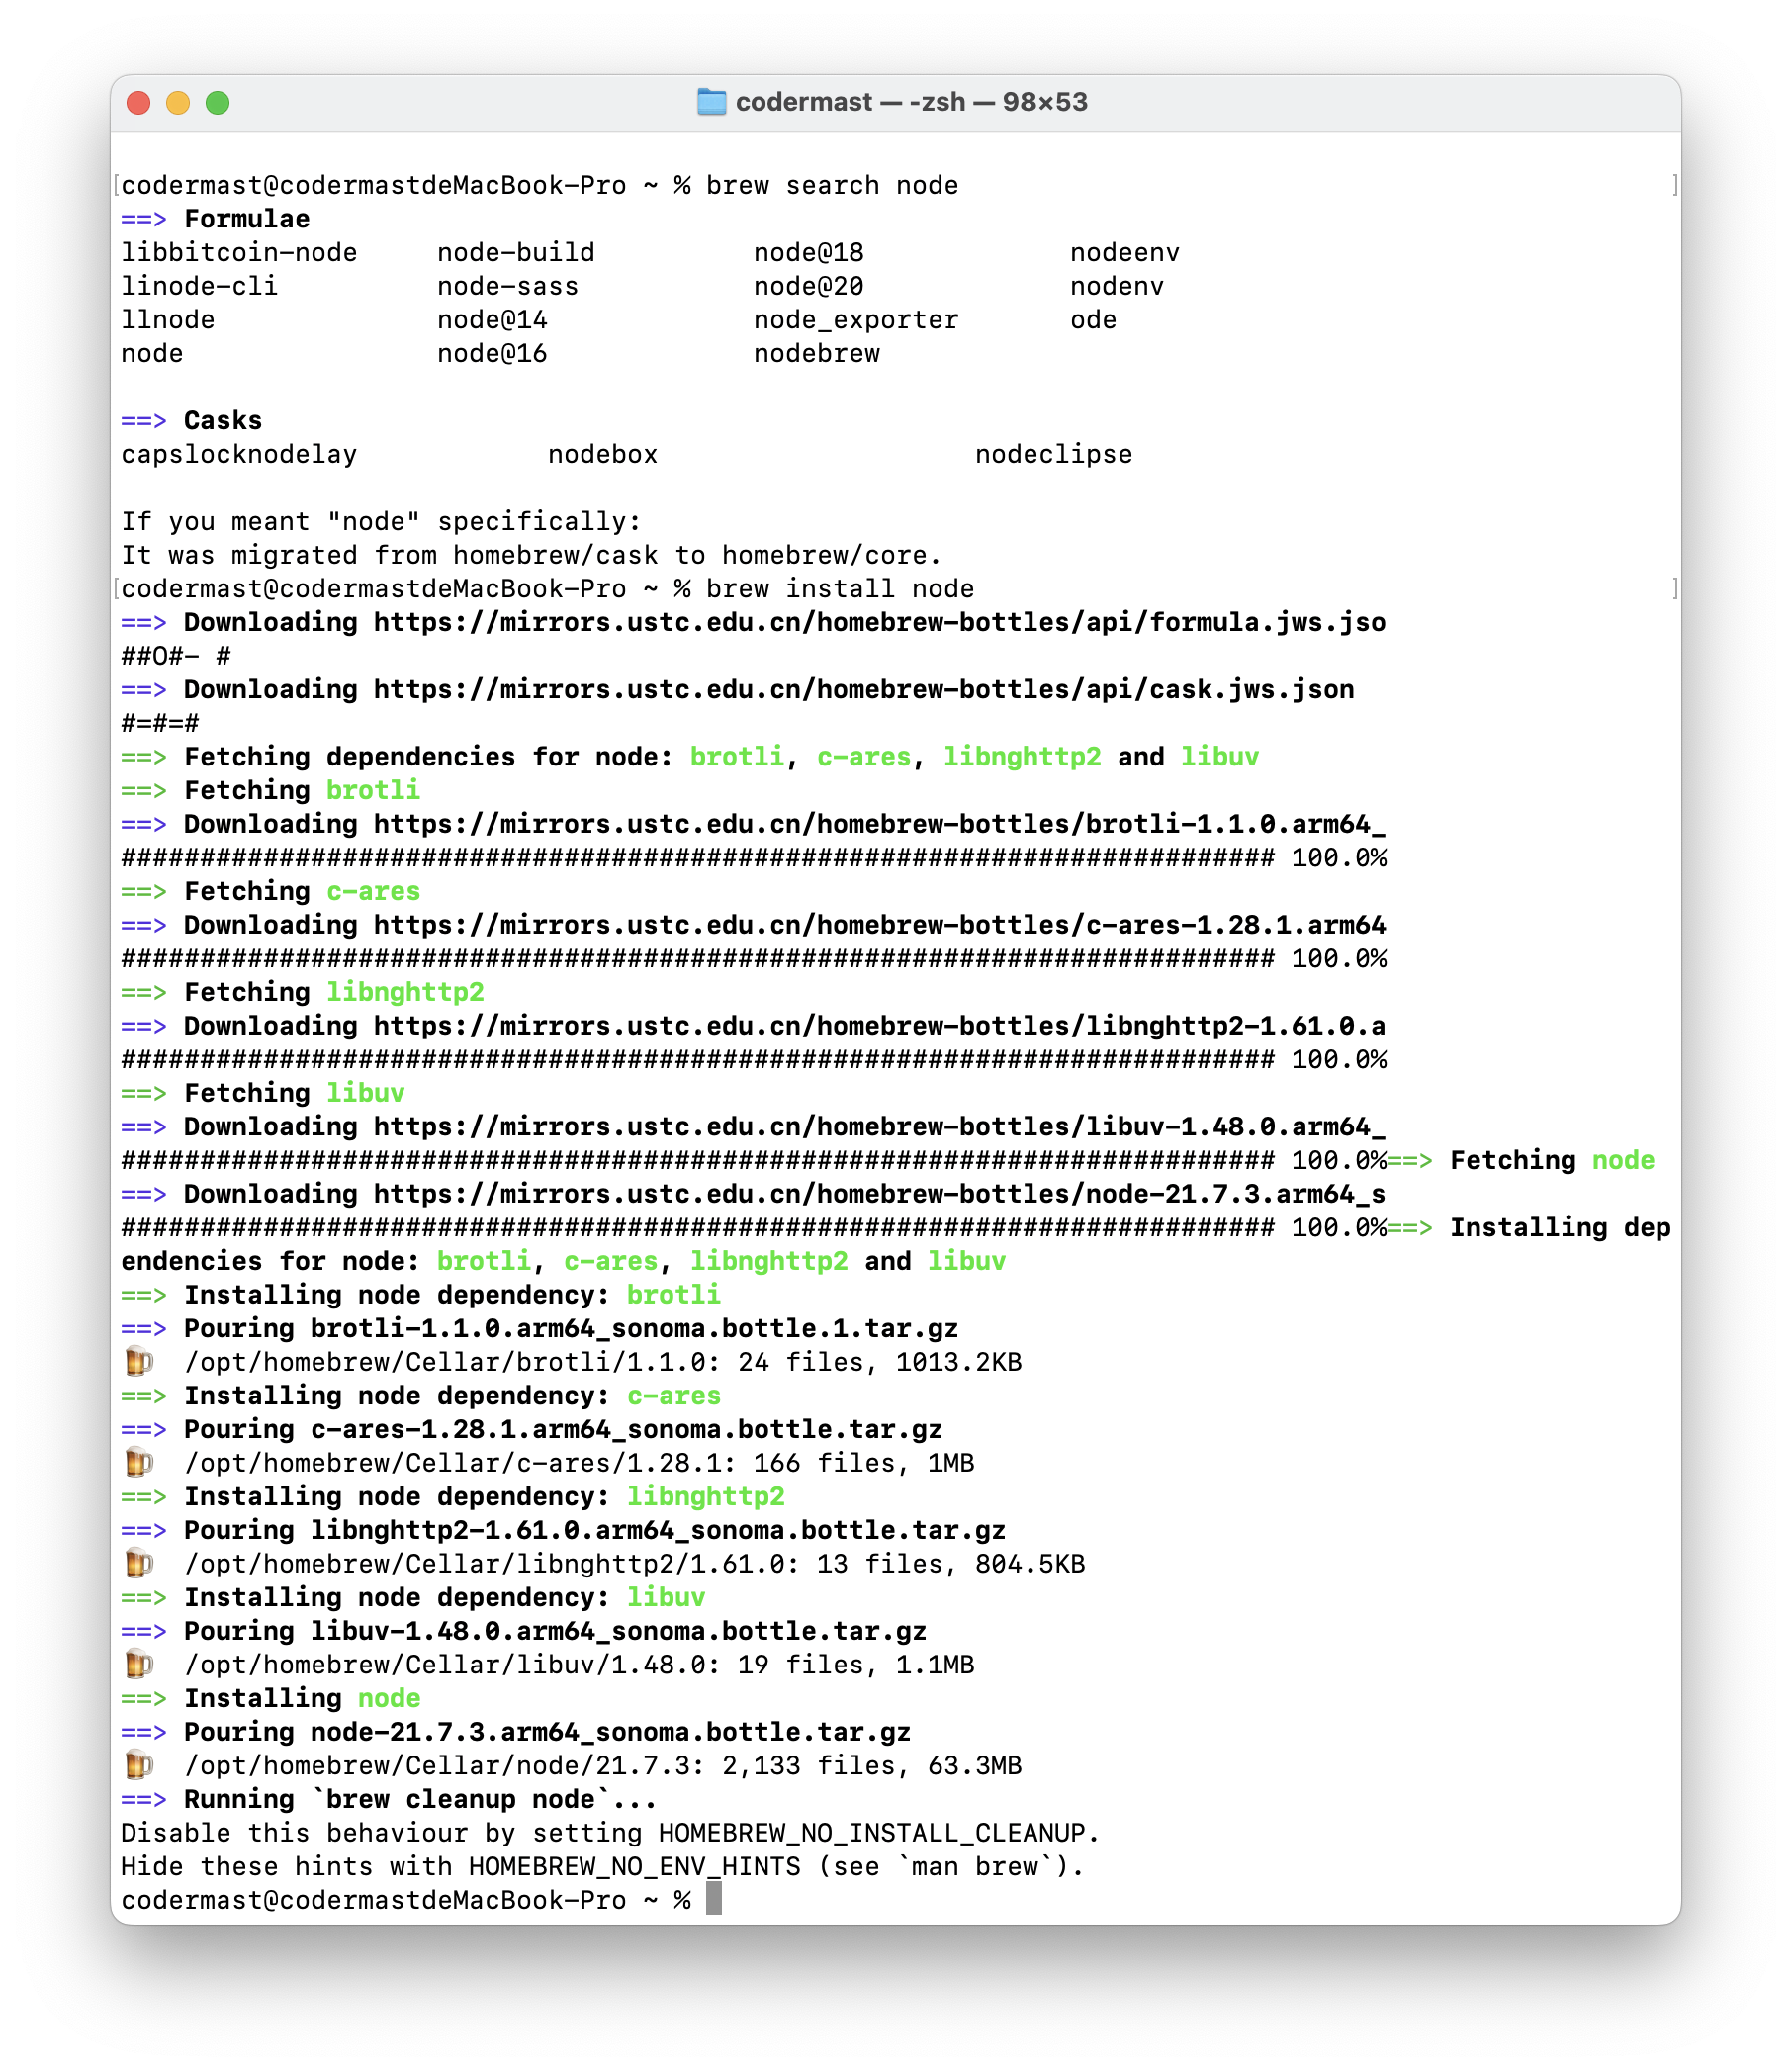
Task: Click the beer mug icon beside the c-ares Cellar path
Action: [x=139, y=1463]
